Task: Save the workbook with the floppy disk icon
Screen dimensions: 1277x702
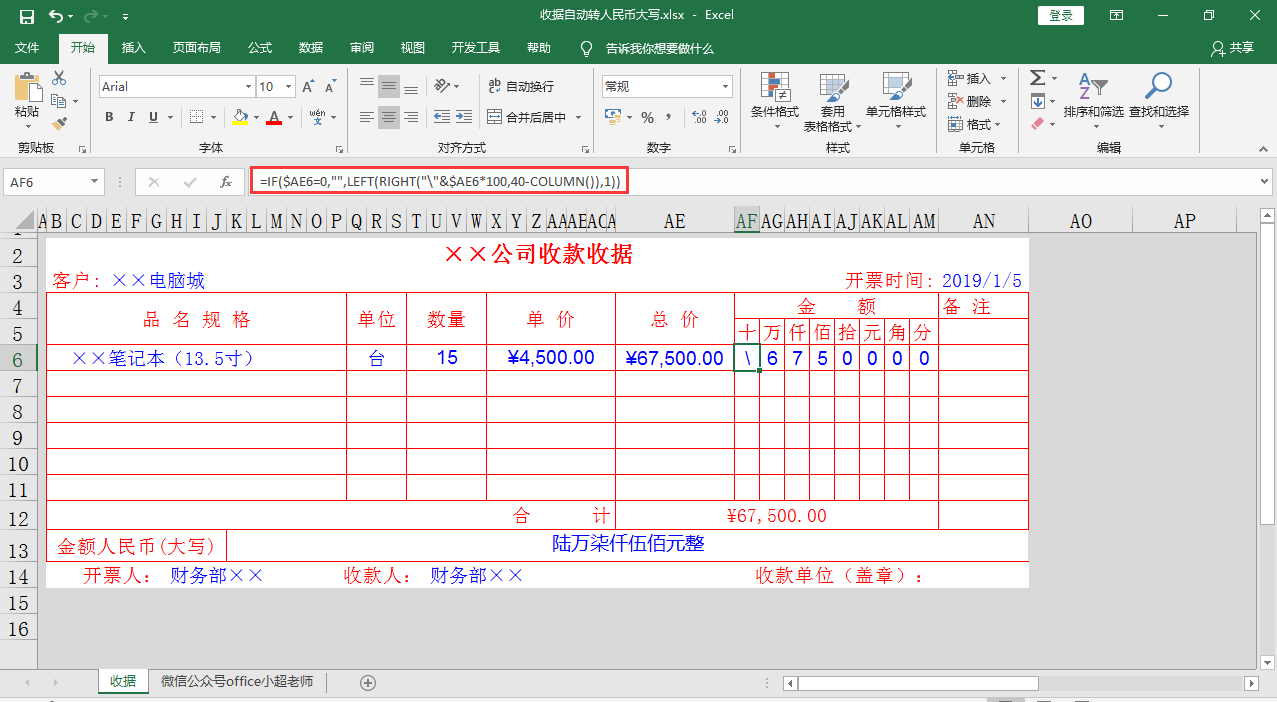Action: coord(26,16)
